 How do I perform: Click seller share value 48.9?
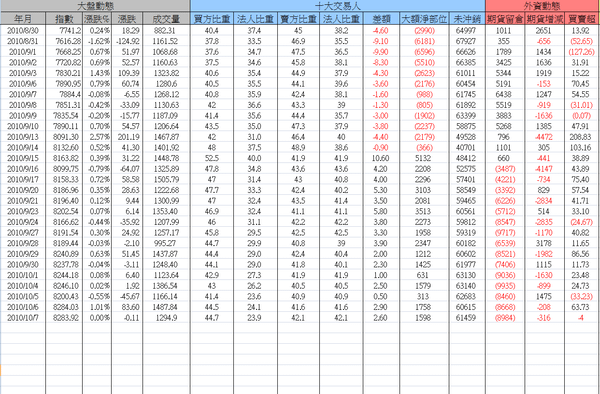pyautogui.click(x=298, y=147)
